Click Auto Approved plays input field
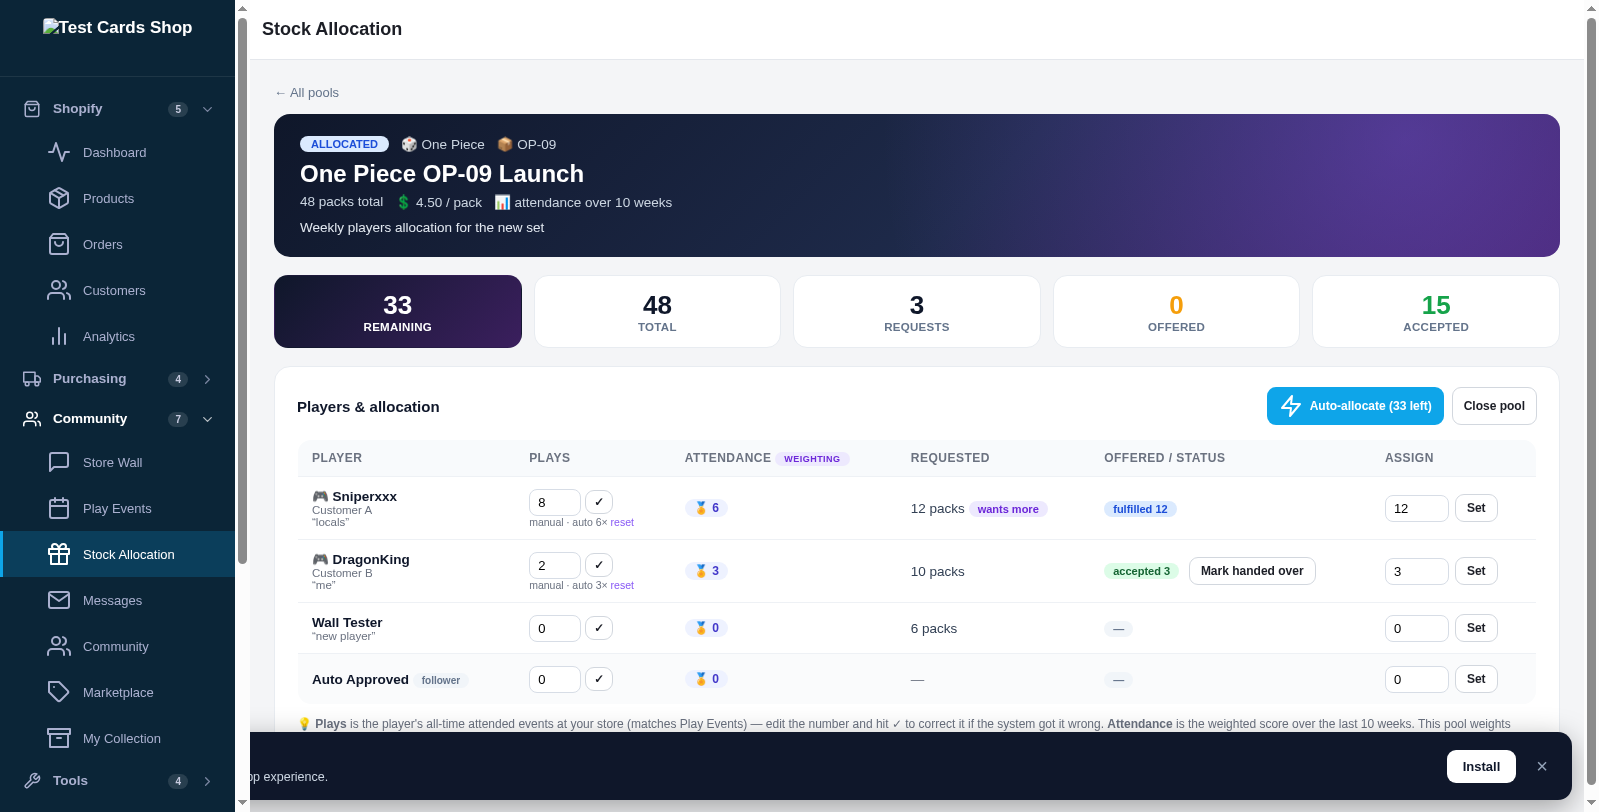1599x812 pixels. 555,679
